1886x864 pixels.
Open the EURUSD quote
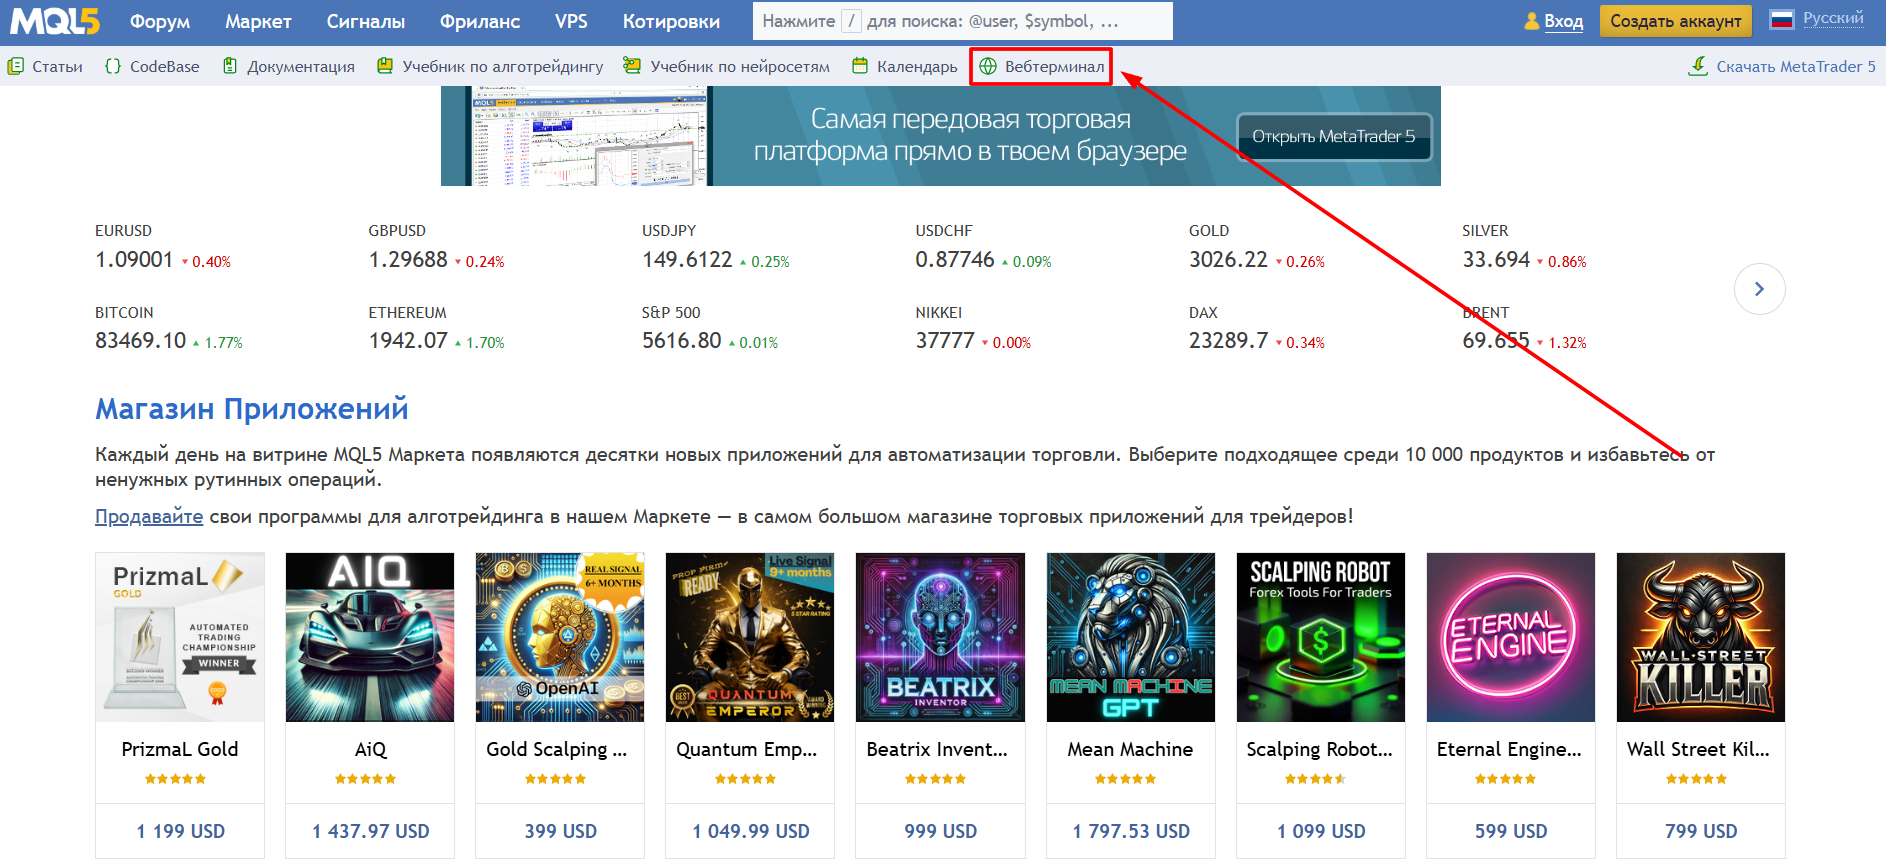click(x=163, y=247)
